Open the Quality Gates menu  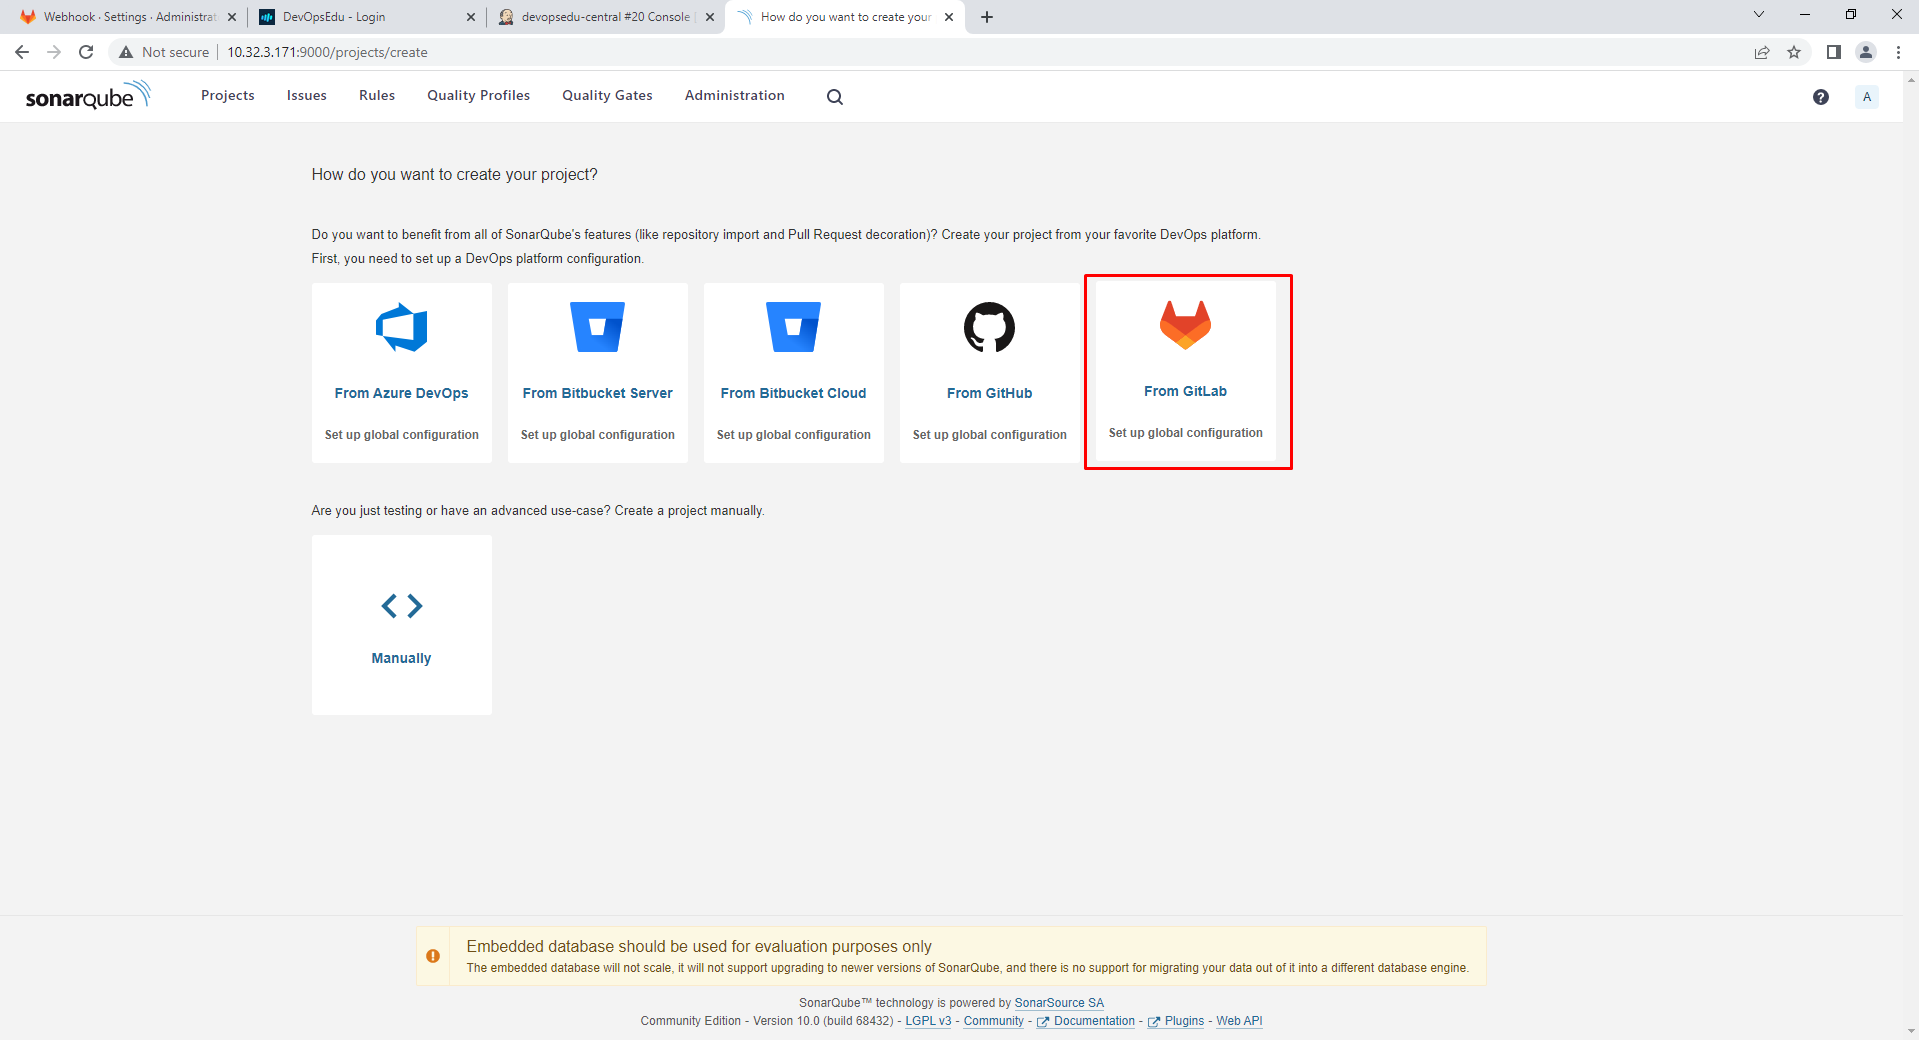coord(607,95)
